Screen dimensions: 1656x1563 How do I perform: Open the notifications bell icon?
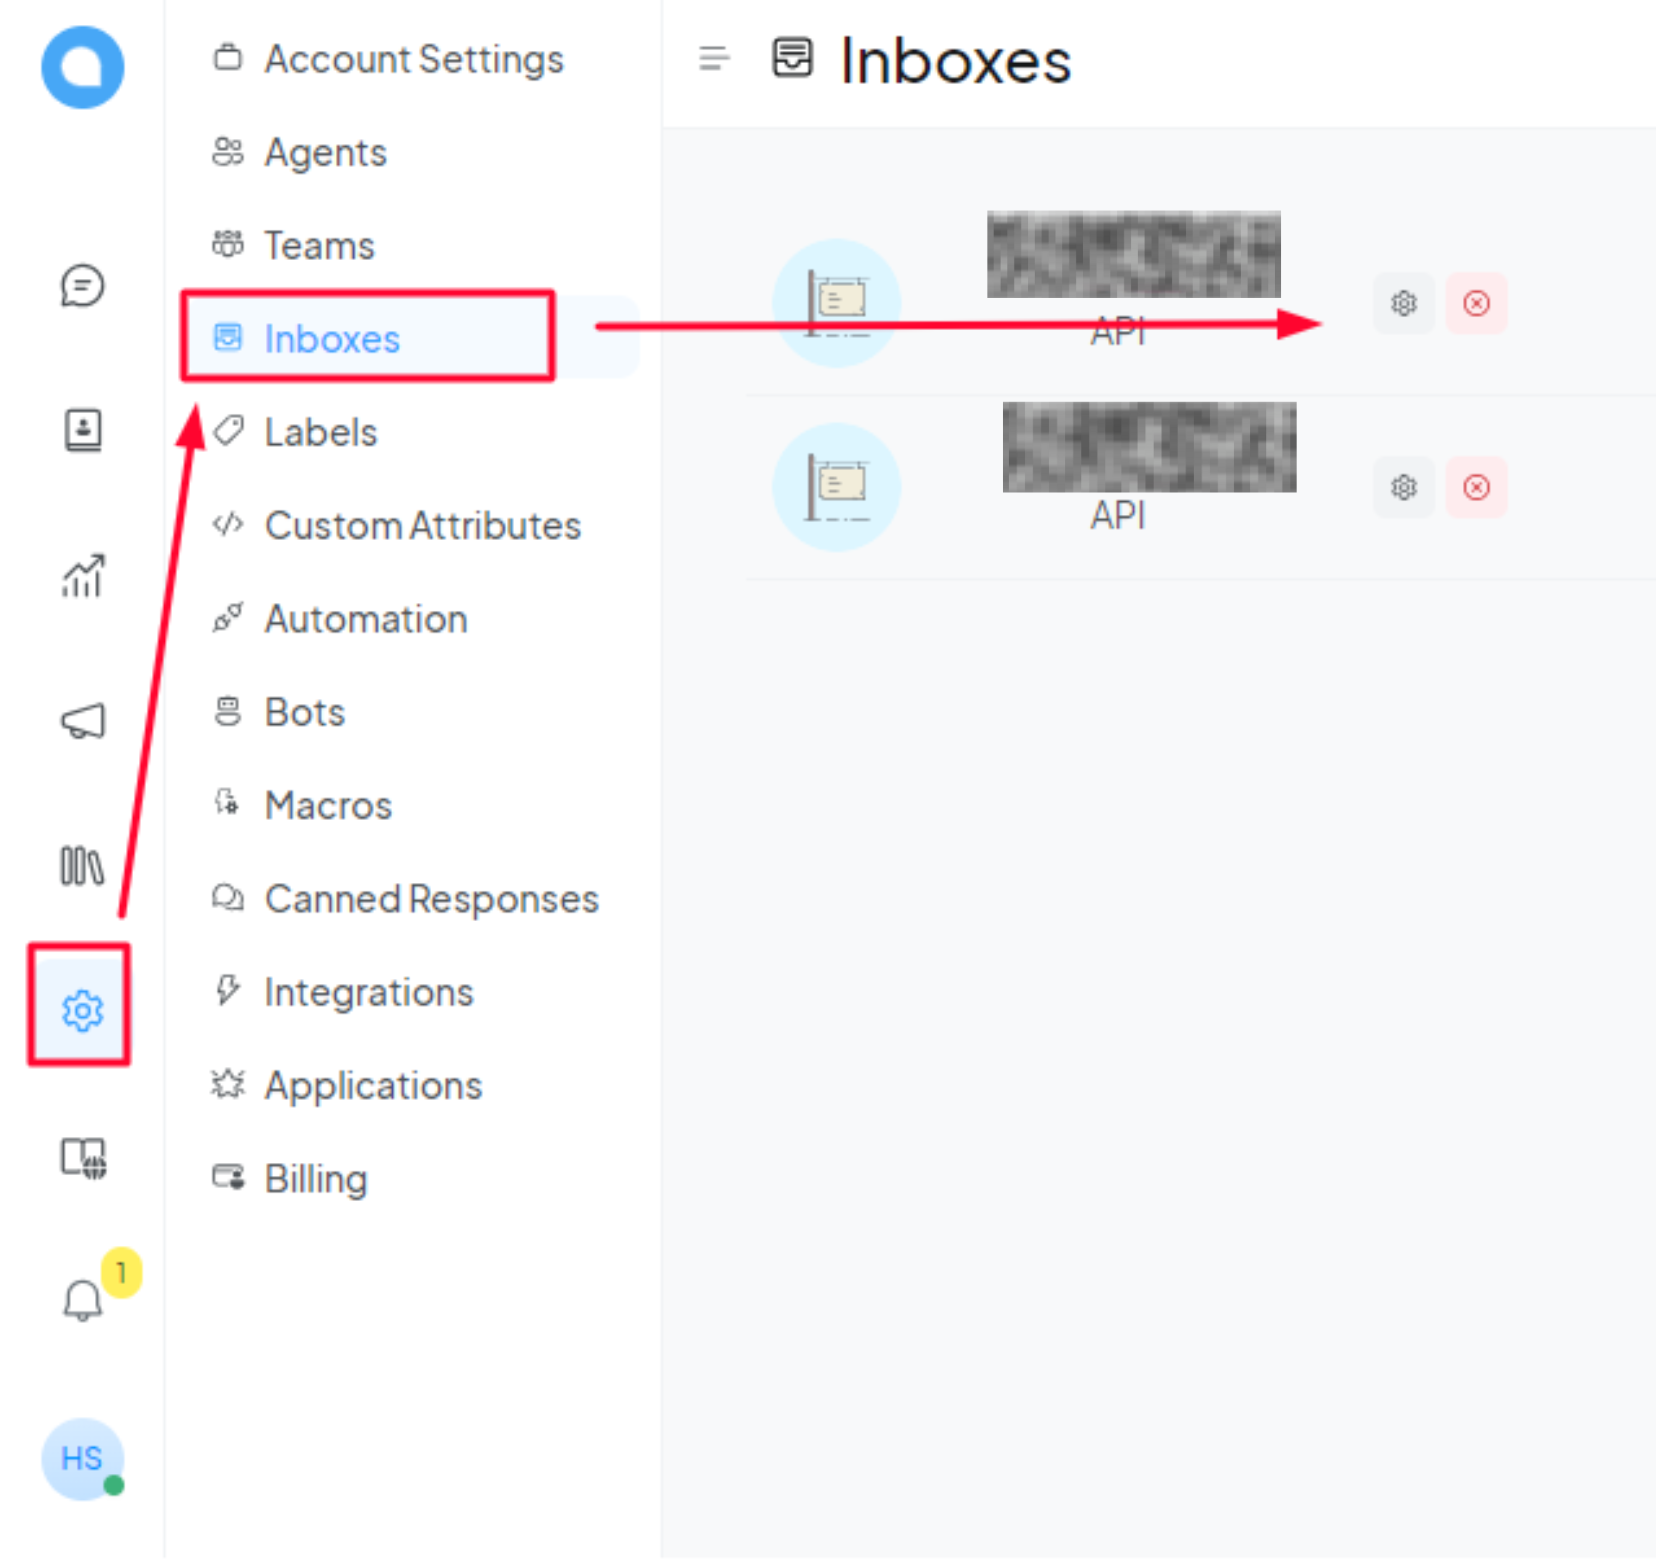(x=83, y=1300)
